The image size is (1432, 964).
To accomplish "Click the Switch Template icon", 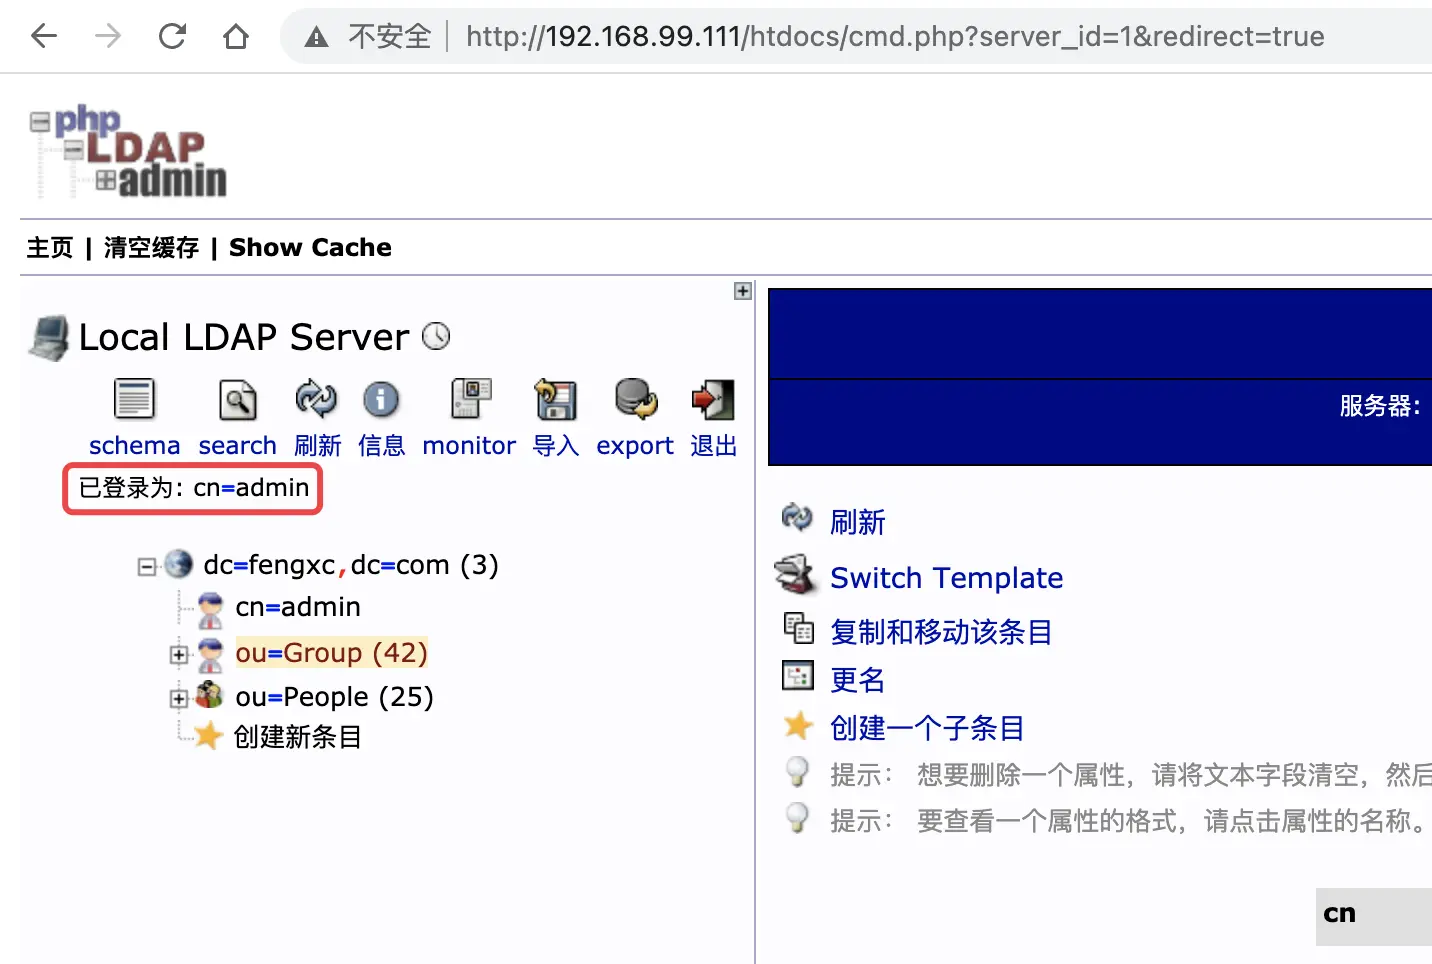I will (797, 574).
